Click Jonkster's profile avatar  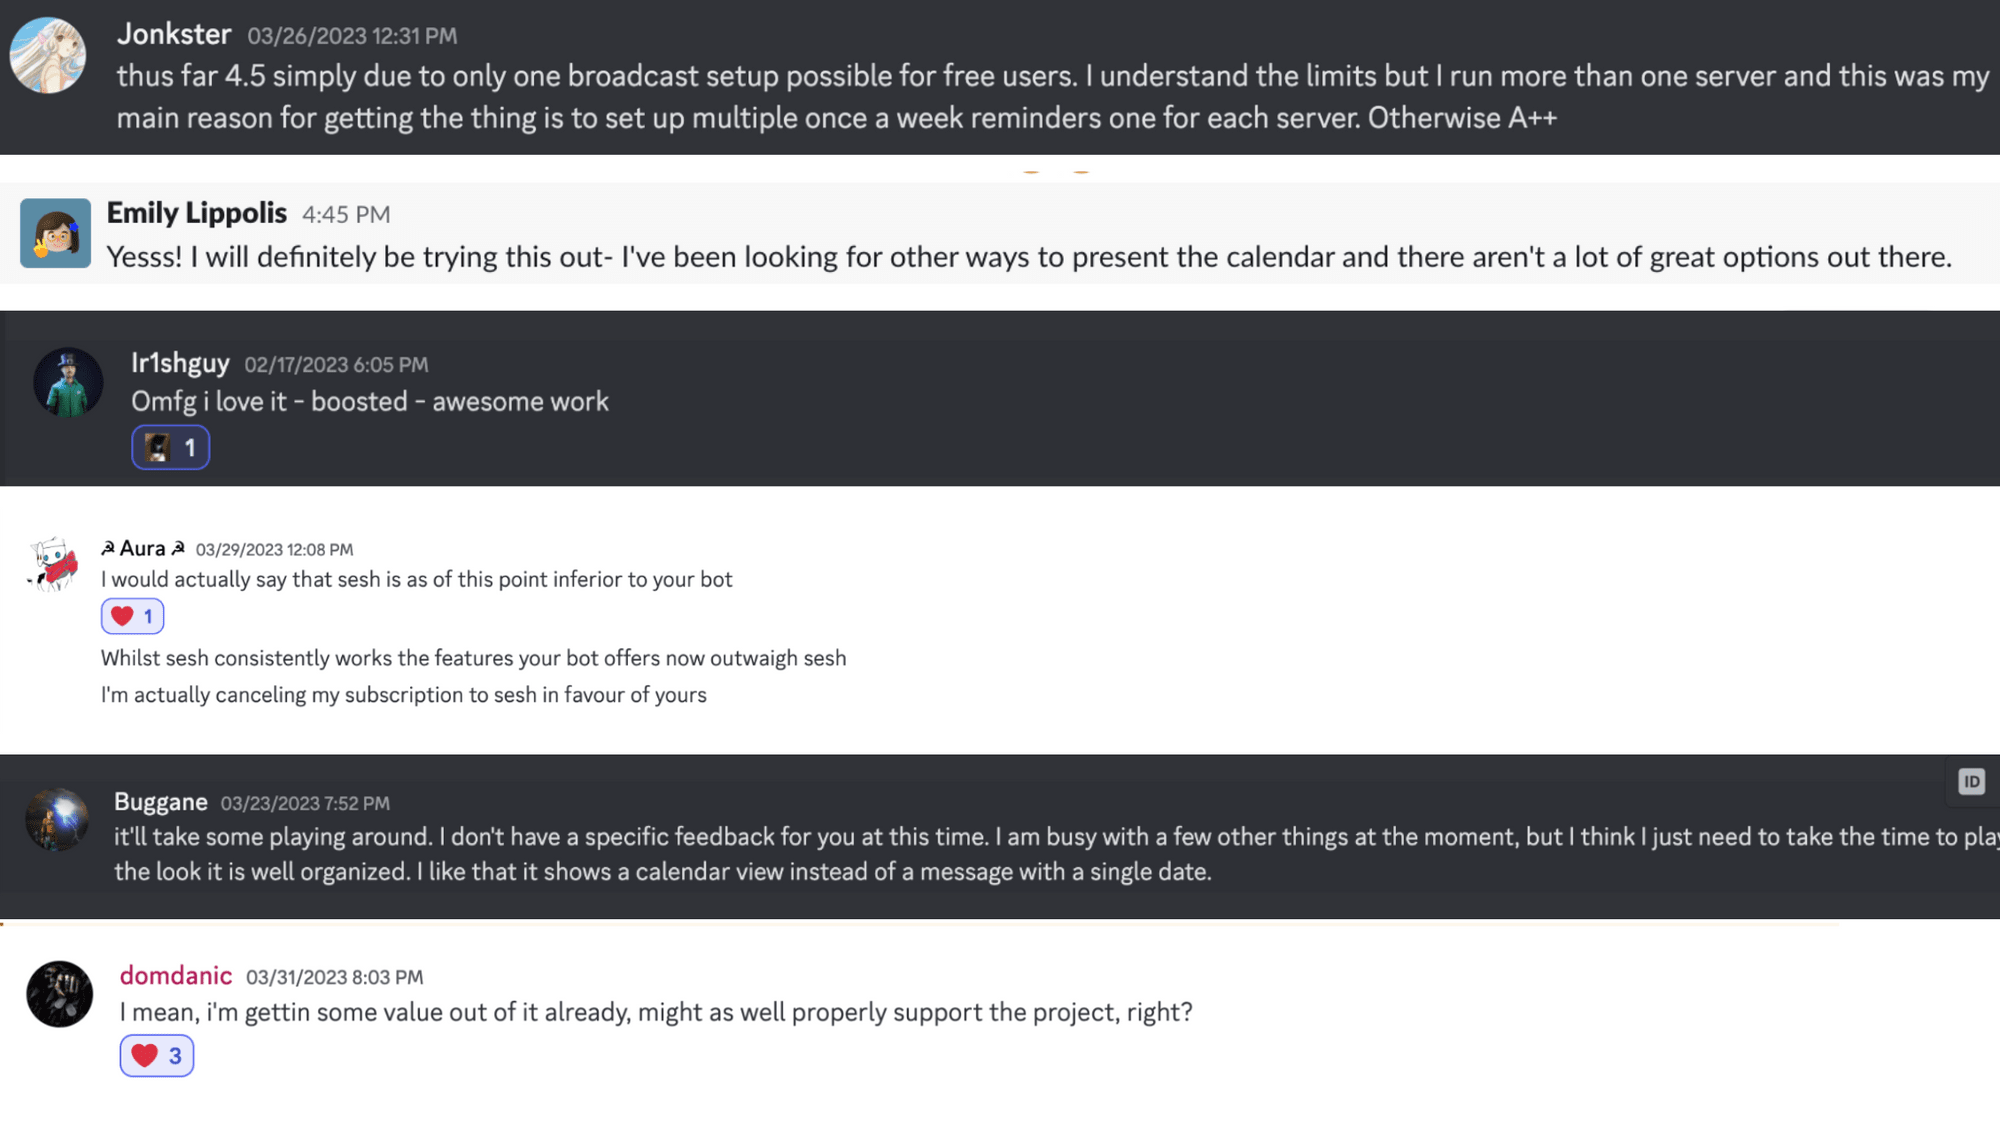coord(47,55)
